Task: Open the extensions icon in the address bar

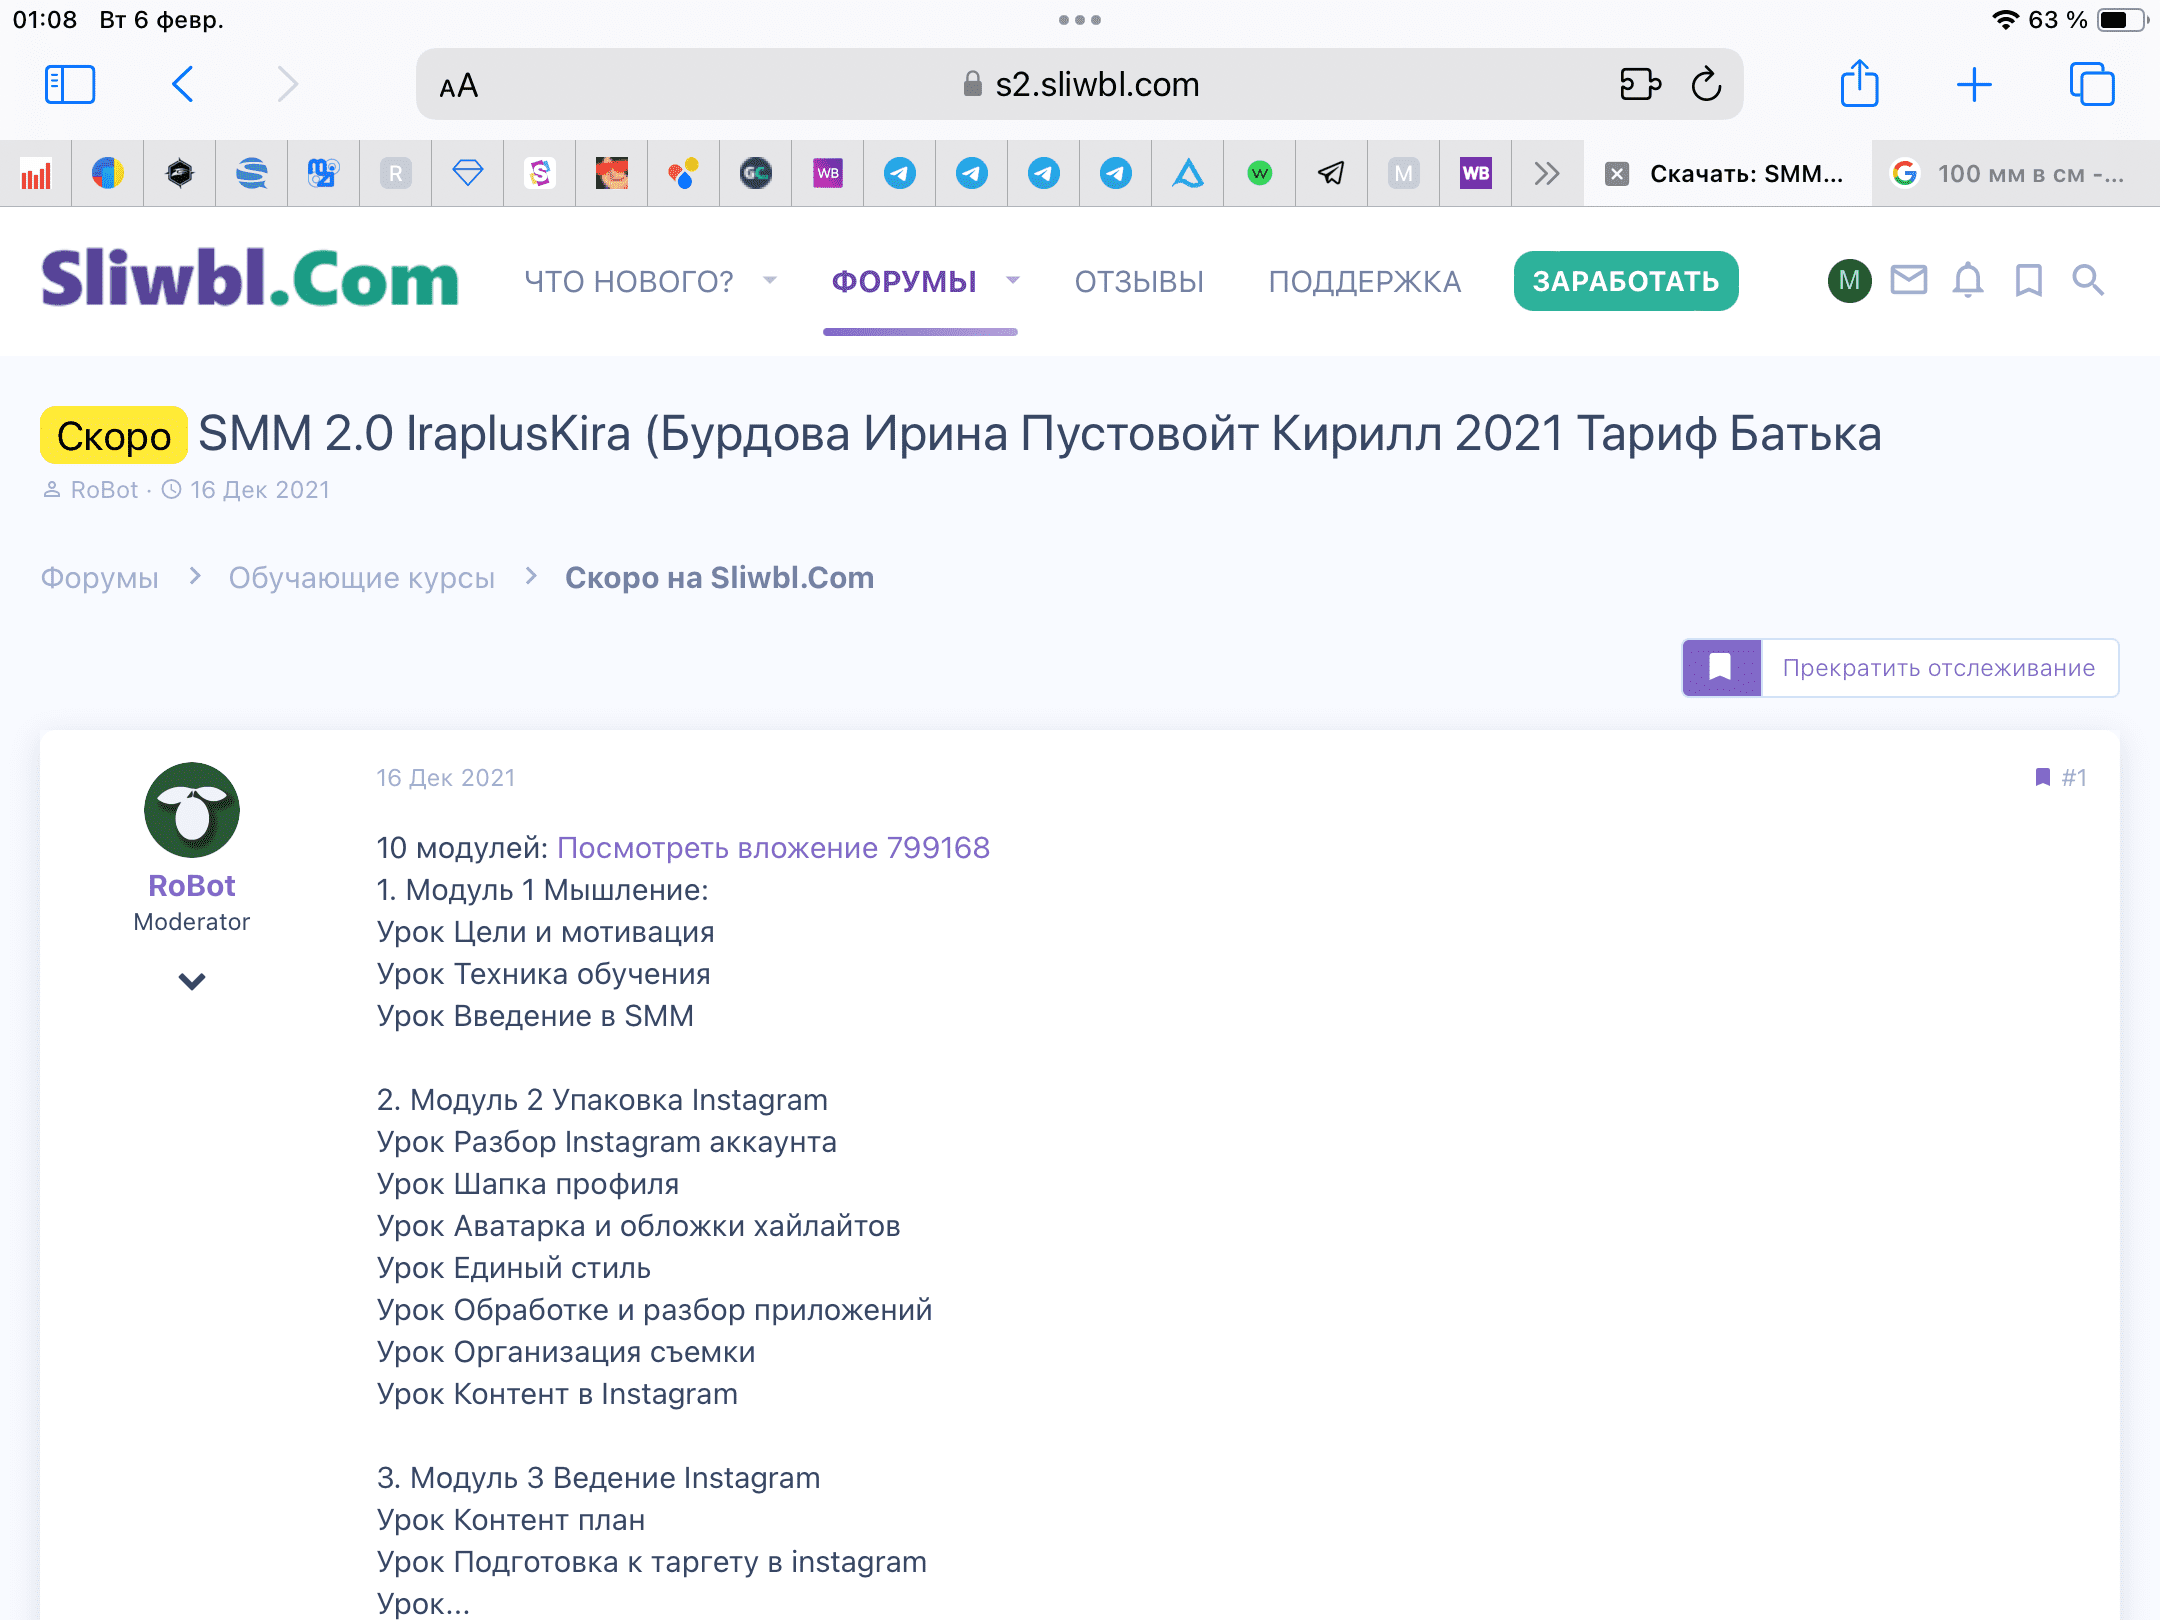Action: [x=1640, y=84]
